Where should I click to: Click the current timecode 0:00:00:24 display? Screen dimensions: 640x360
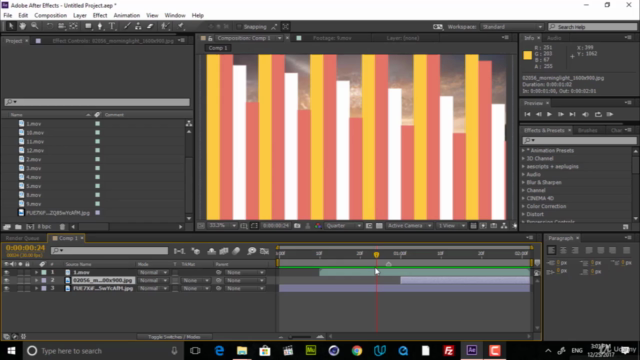(x=25, y=248)
